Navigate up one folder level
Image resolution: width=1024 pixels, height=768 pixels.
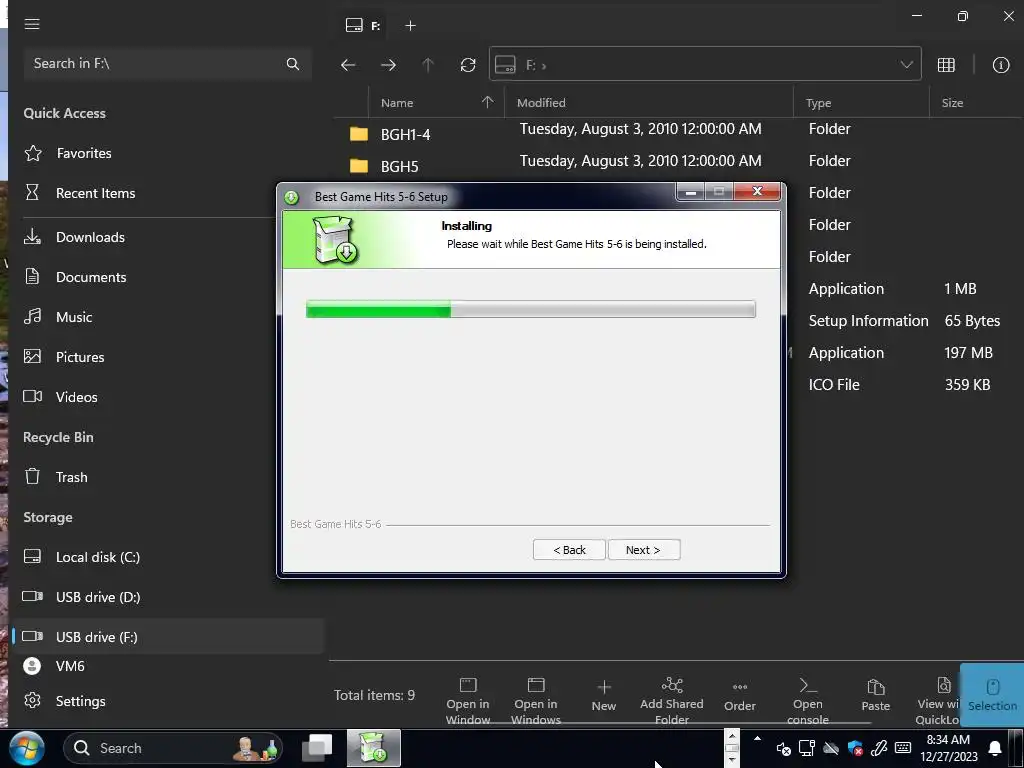pyautogui.click(x=428, y=65)
